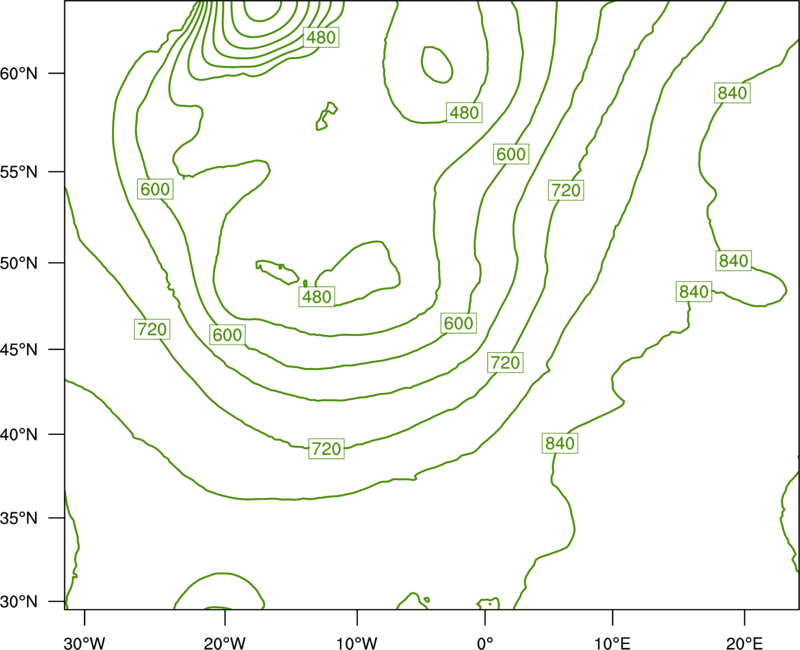
Task: Pick the 35°N latitude axis label
Action: (19, 518)
